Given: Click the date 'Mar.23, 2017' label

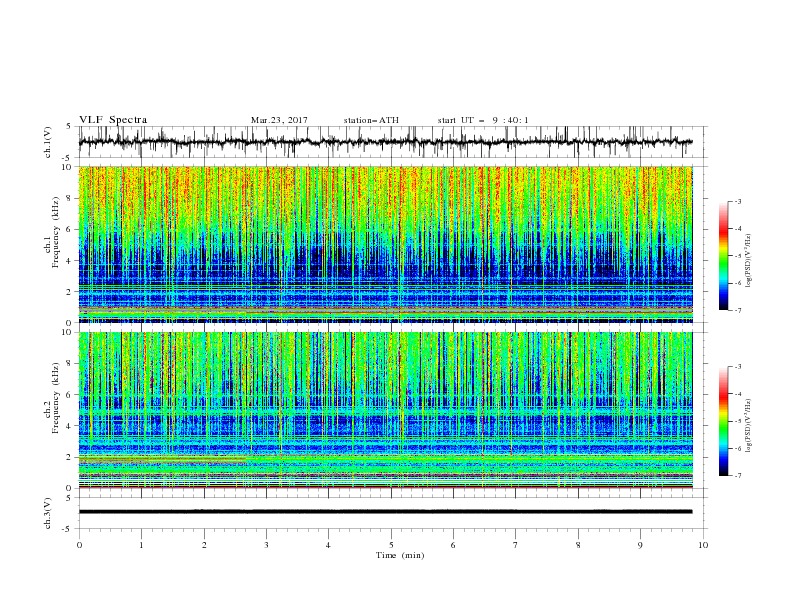Looking at the screenshot, I should pos(279,120).
